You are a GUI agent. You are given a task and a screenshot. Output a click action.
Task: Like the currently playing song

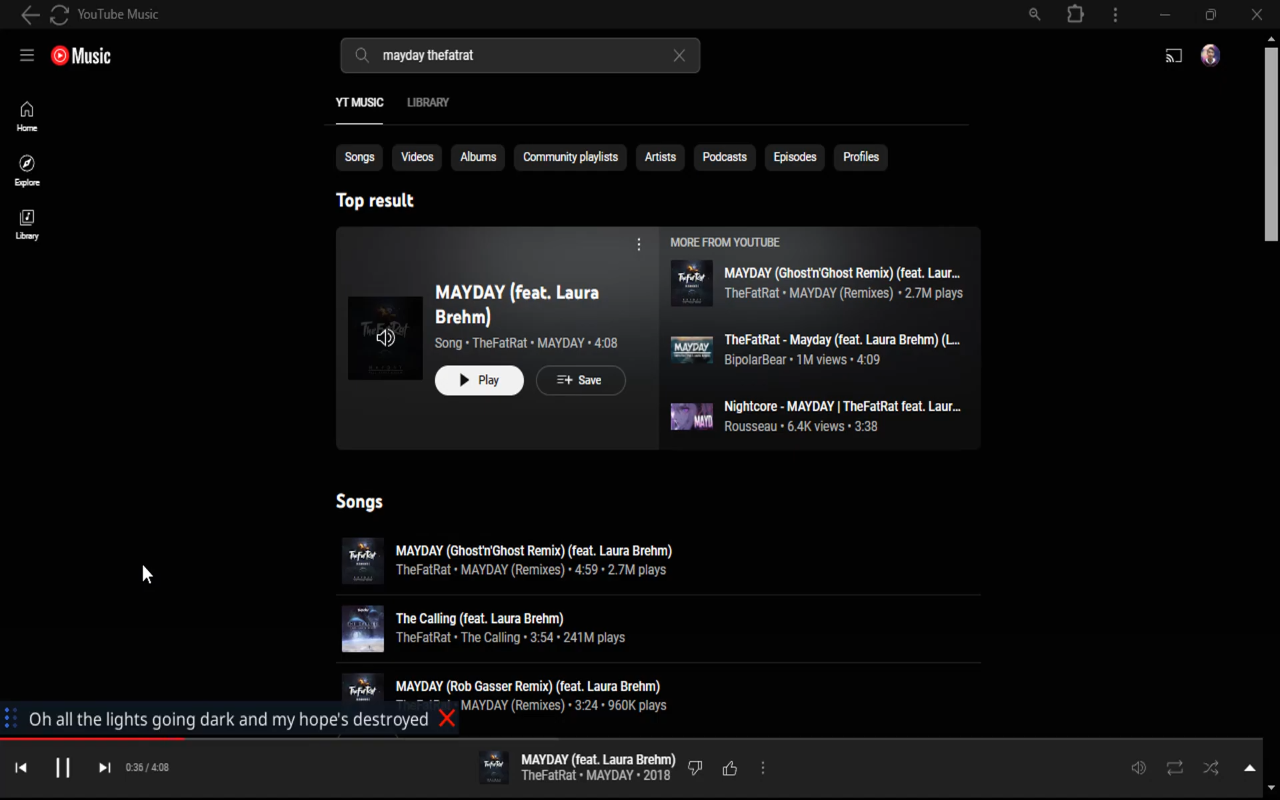pos(730,768)
